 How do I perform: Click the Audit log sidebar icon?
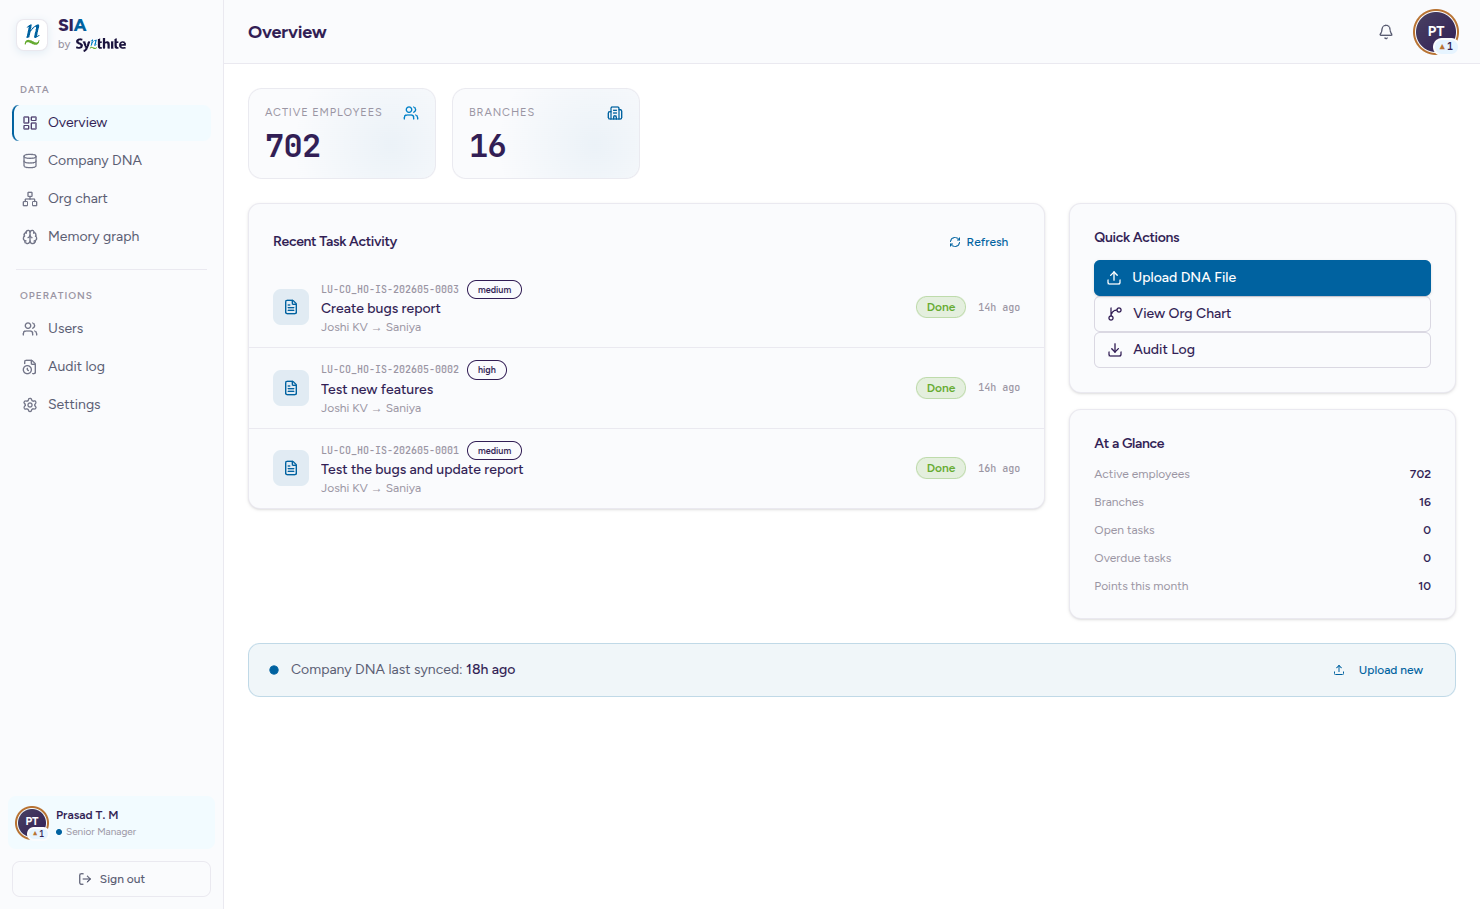[x=30, y=367]
